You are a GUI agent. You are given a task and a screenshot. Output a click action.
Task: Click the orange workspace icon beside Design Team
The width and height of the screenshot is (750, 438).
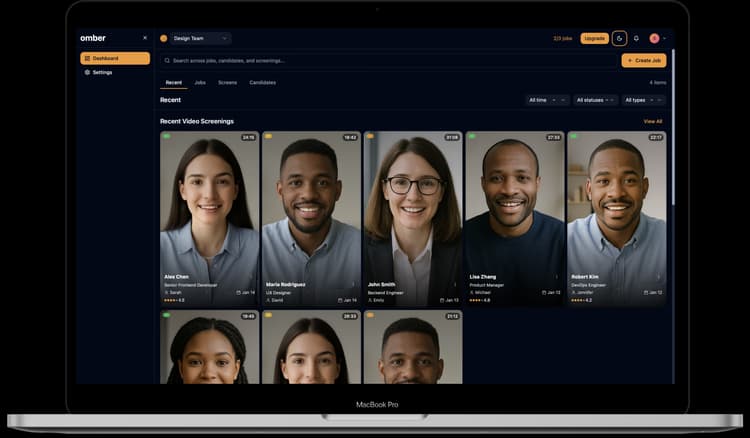(x=164, y=38)
